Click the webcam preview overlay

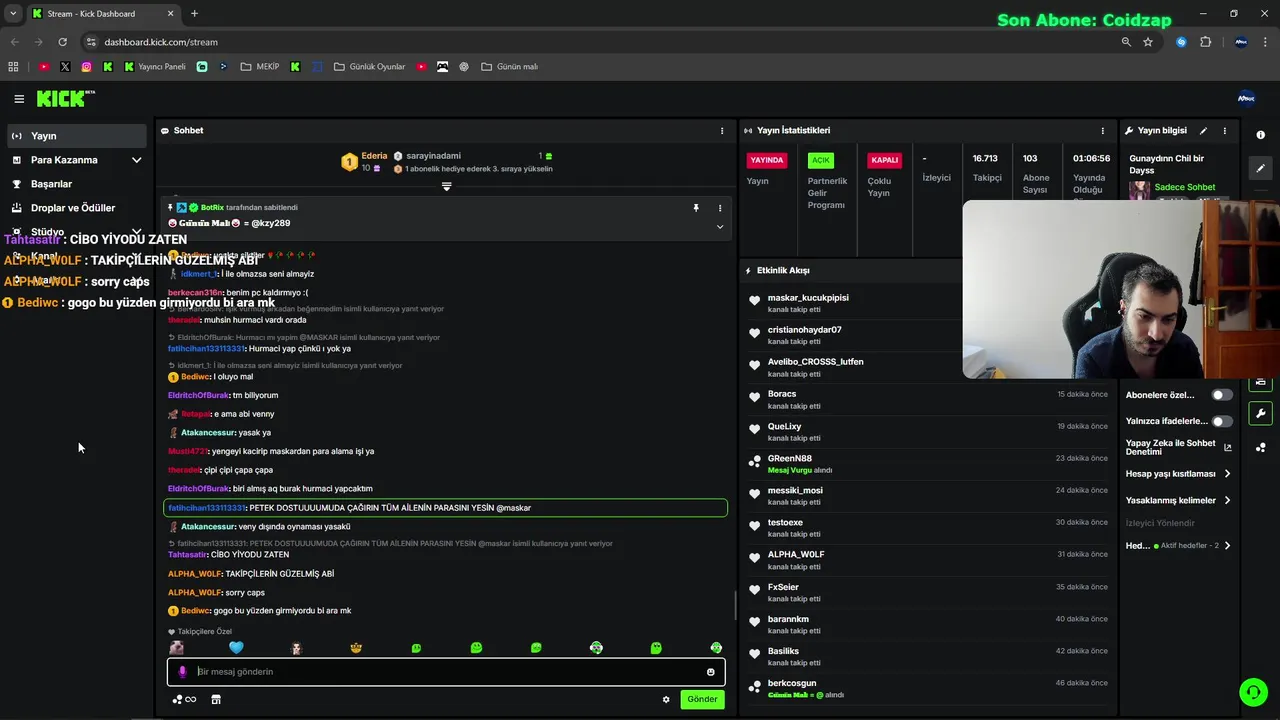1121,289
